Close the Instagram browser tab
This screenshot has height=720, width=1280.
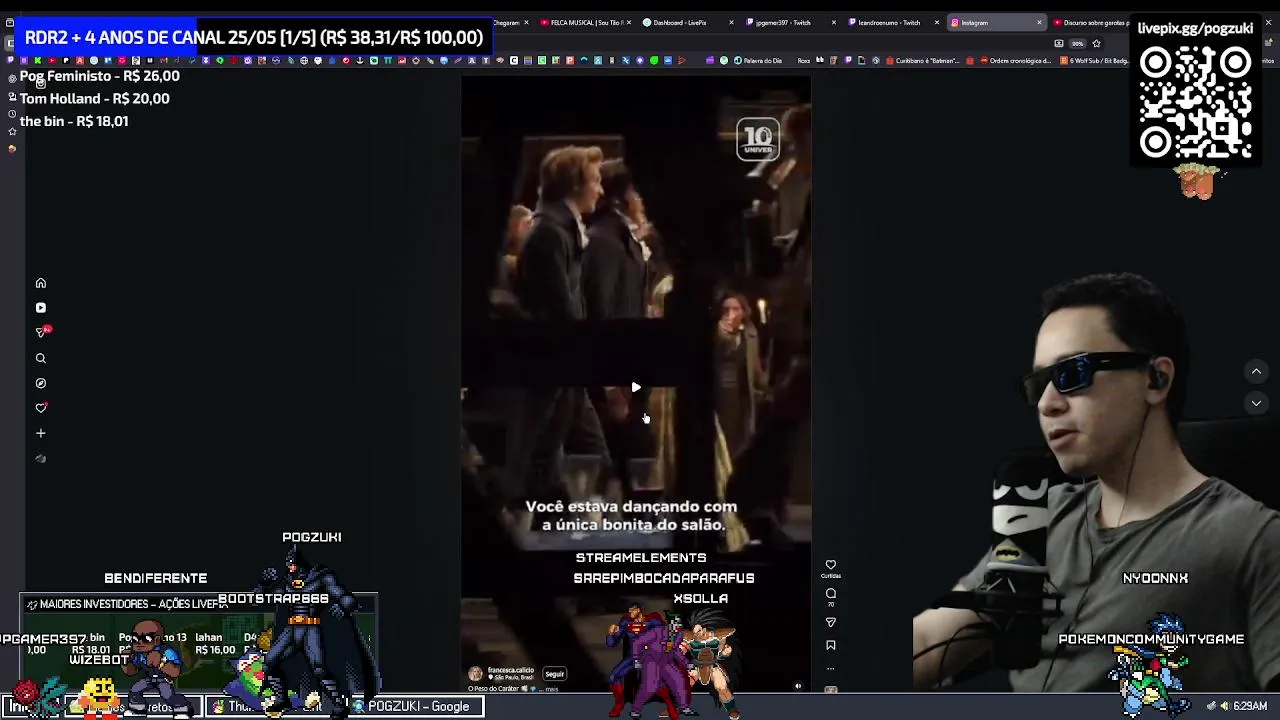coord(1039,22)
